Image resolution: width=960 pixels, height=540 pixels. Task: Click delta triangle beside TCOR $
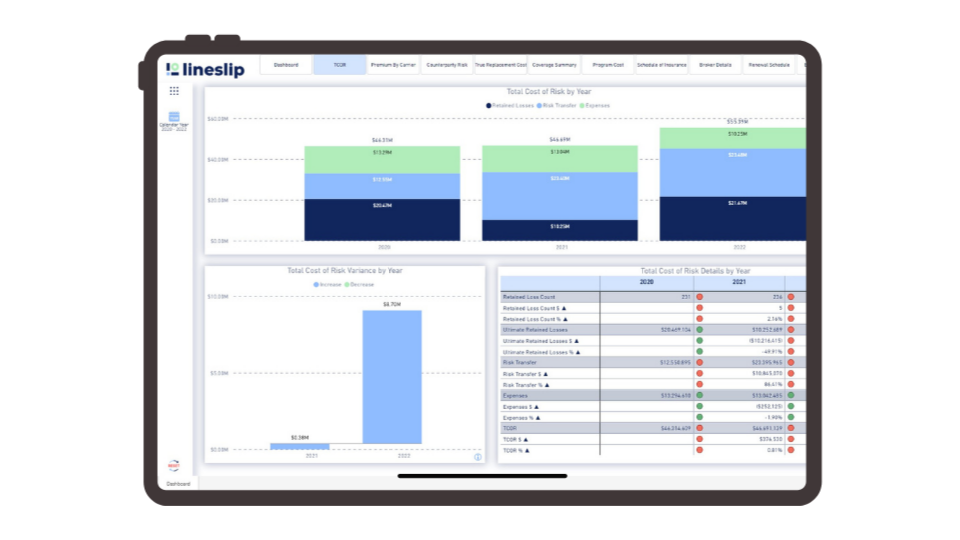525,440
